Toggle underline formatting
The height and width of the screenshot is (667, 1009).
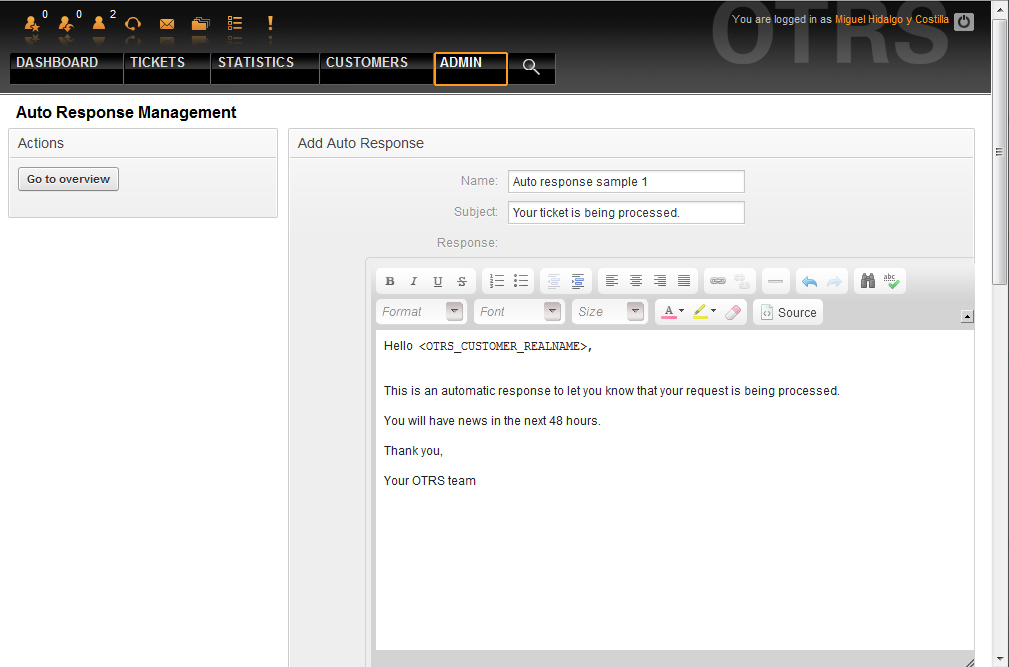(x=438, y=282)
